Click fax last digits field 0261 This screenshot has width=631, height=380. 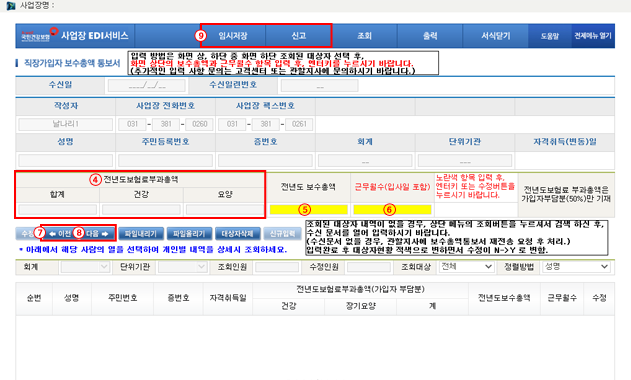299,124
